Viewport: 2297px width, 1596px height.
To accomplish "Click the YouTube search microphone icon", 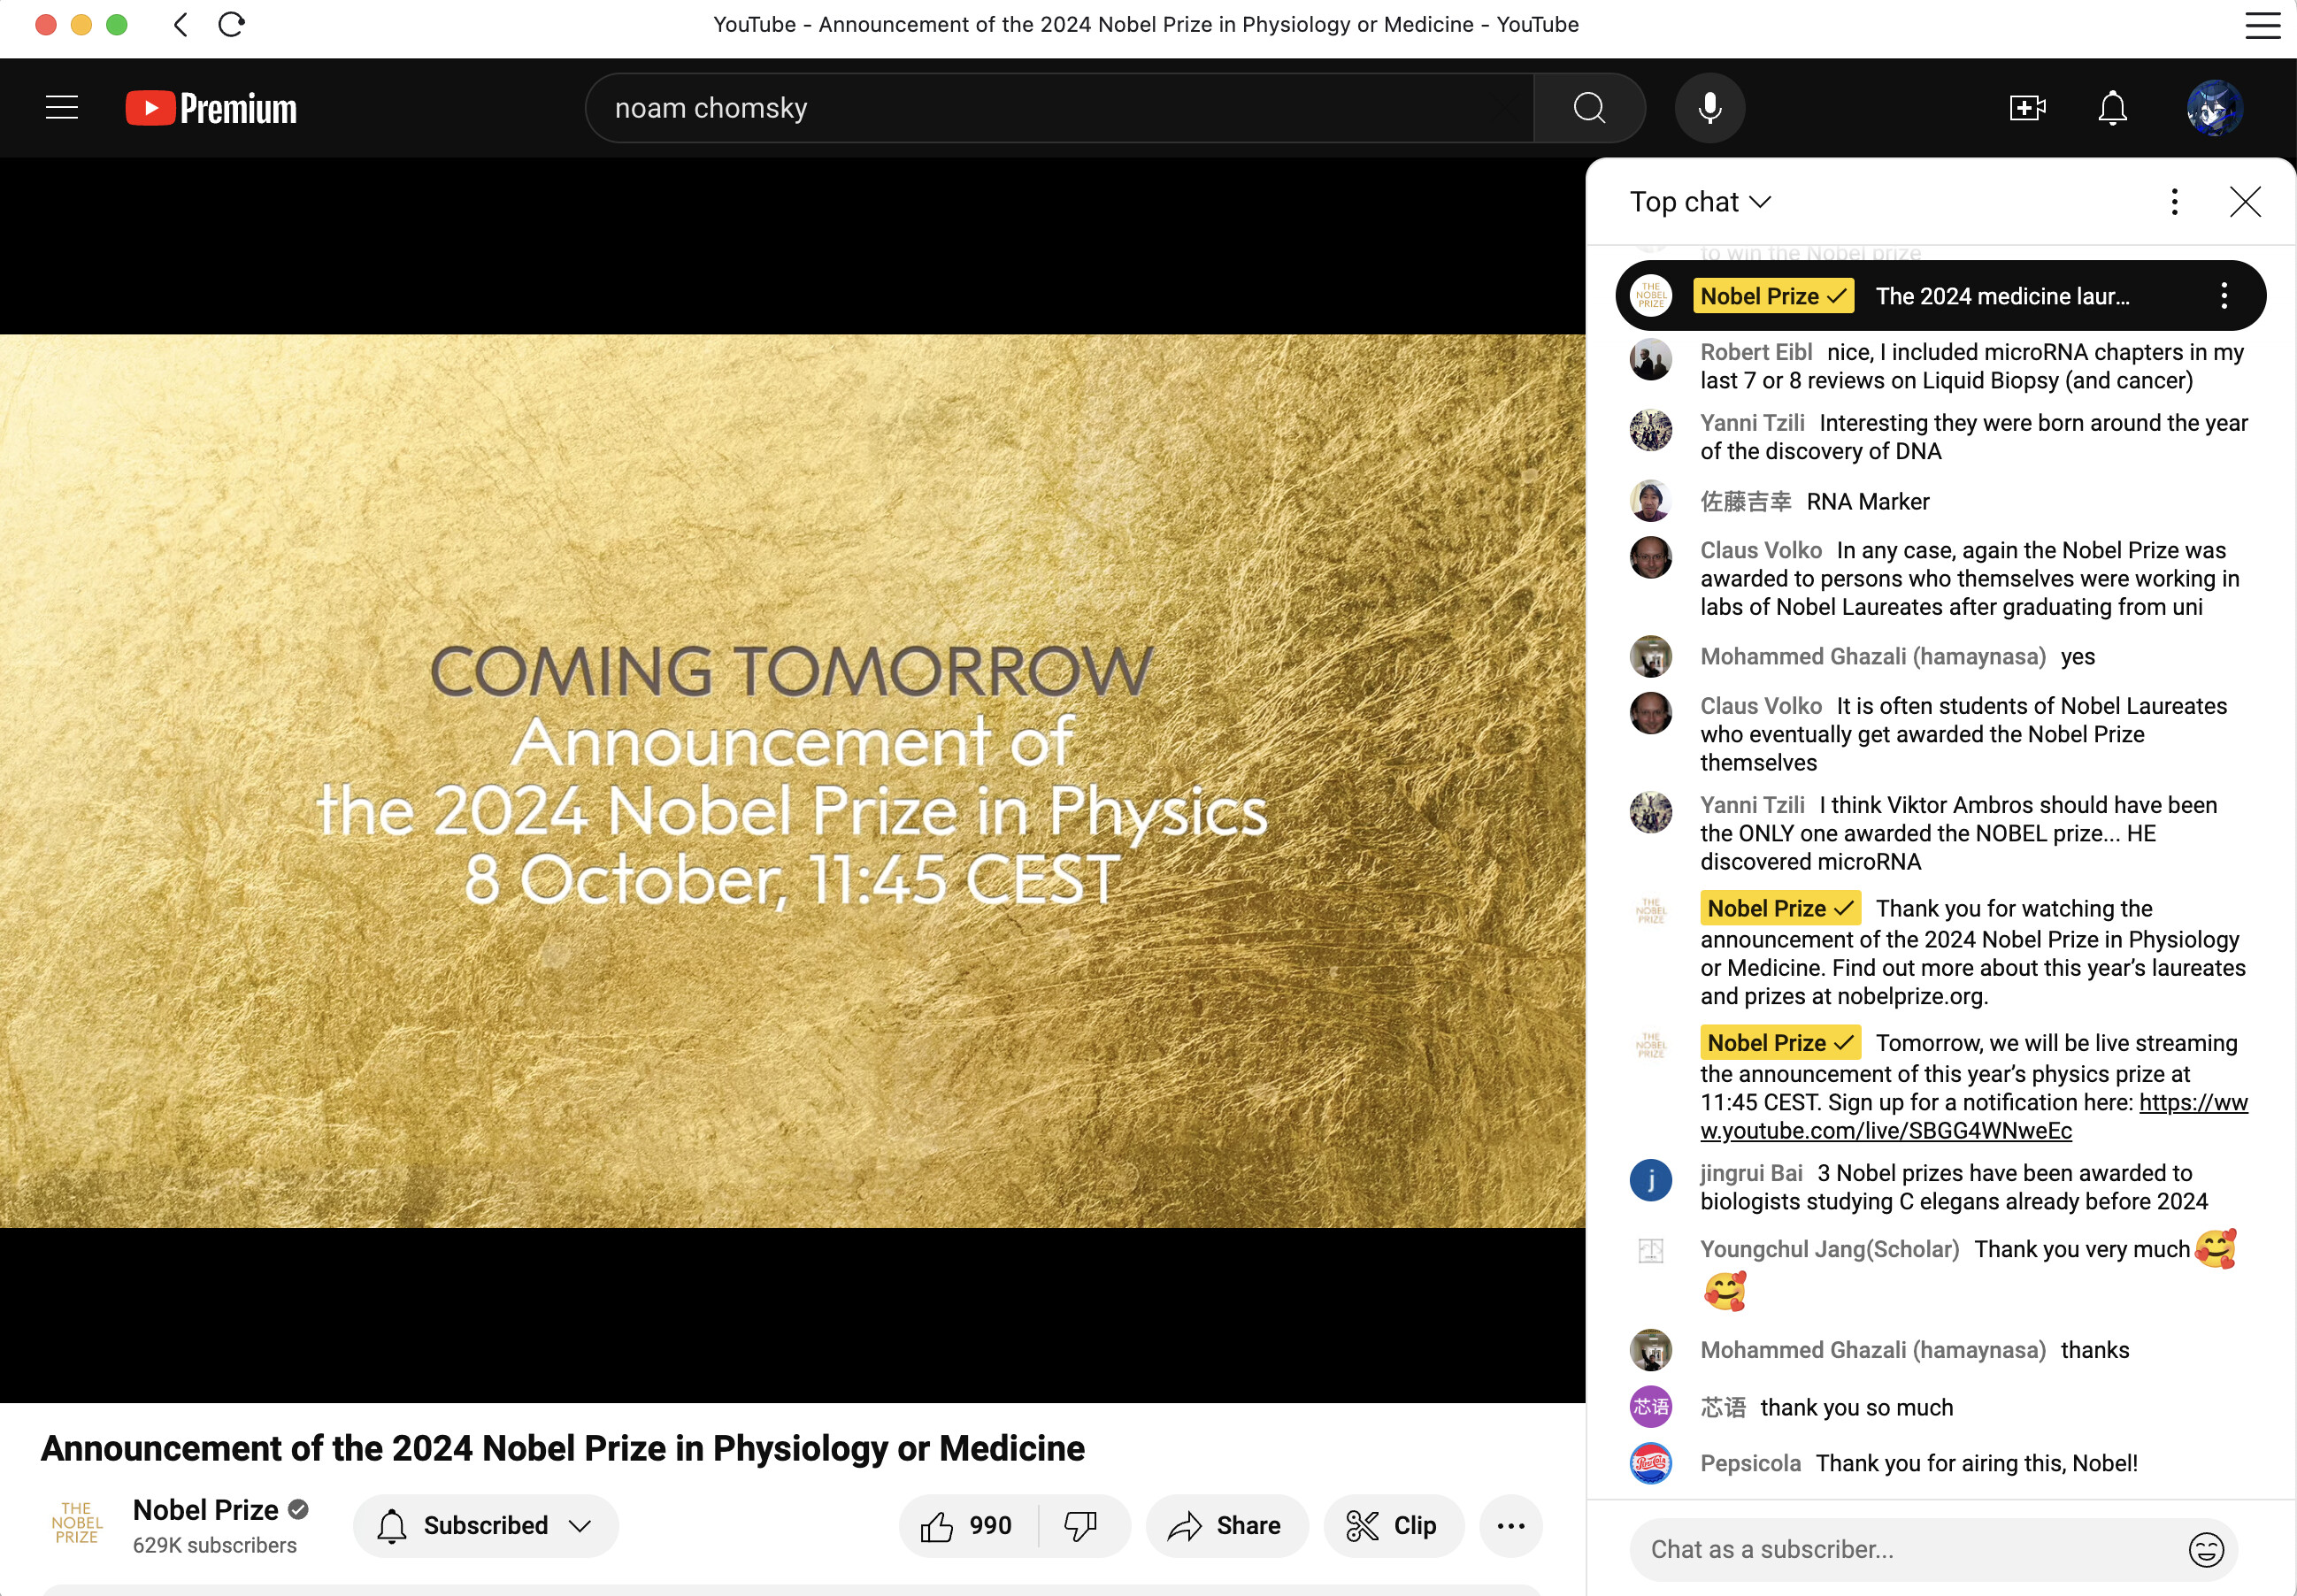I will [x=1709, y=108].
